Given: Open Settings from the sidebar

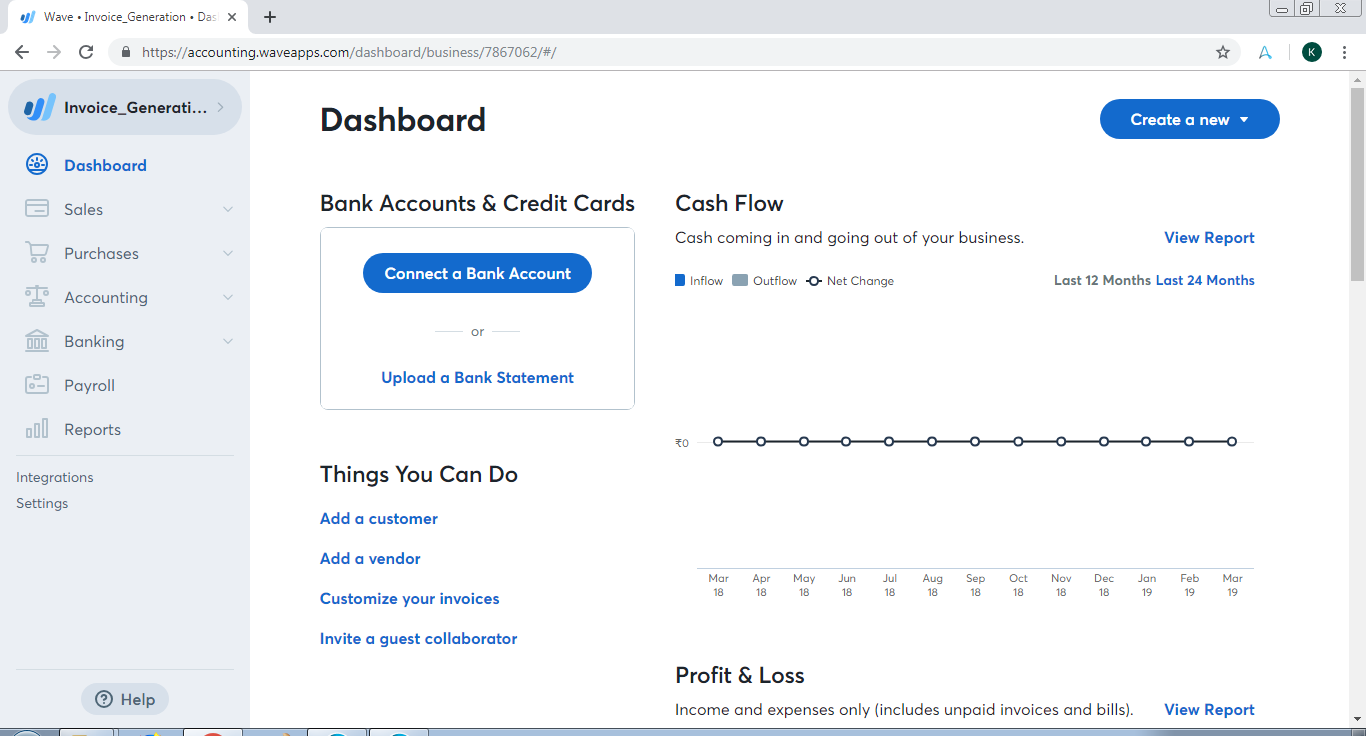Looking at the screenshot, I should tap(42, 503).
